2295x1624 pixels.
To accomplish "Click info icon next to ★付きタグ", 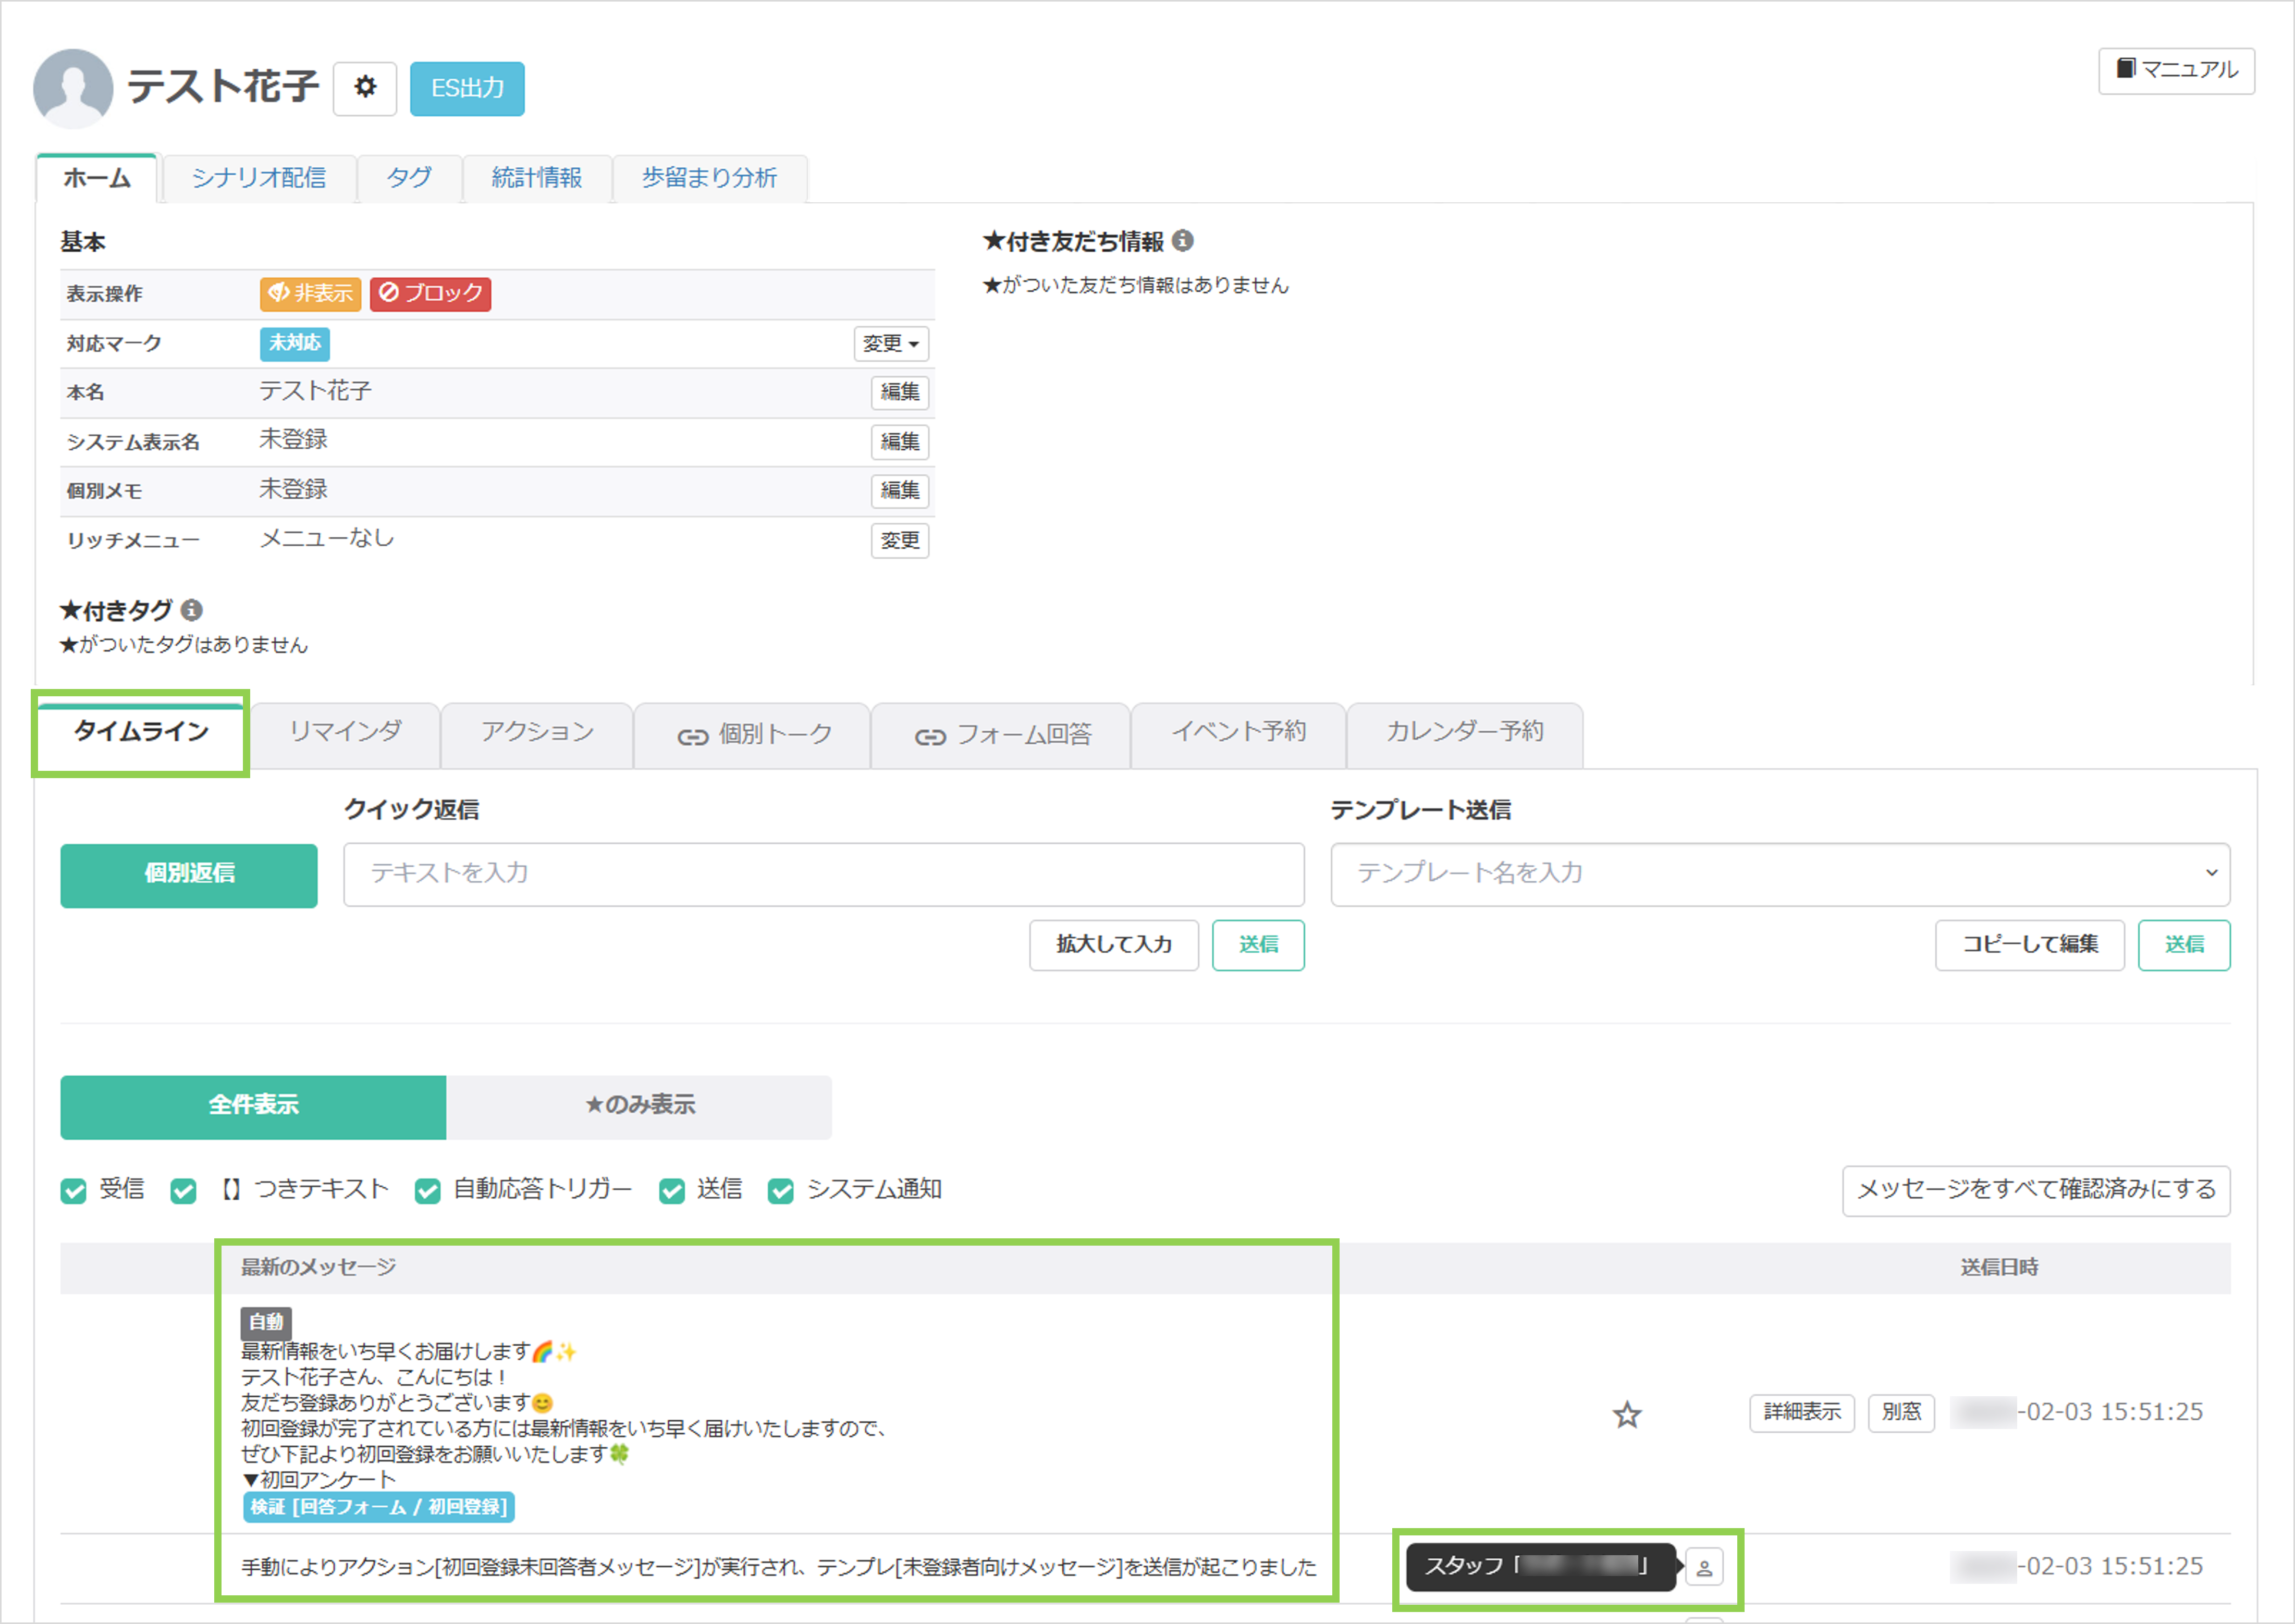I will [x=193, y=610].
